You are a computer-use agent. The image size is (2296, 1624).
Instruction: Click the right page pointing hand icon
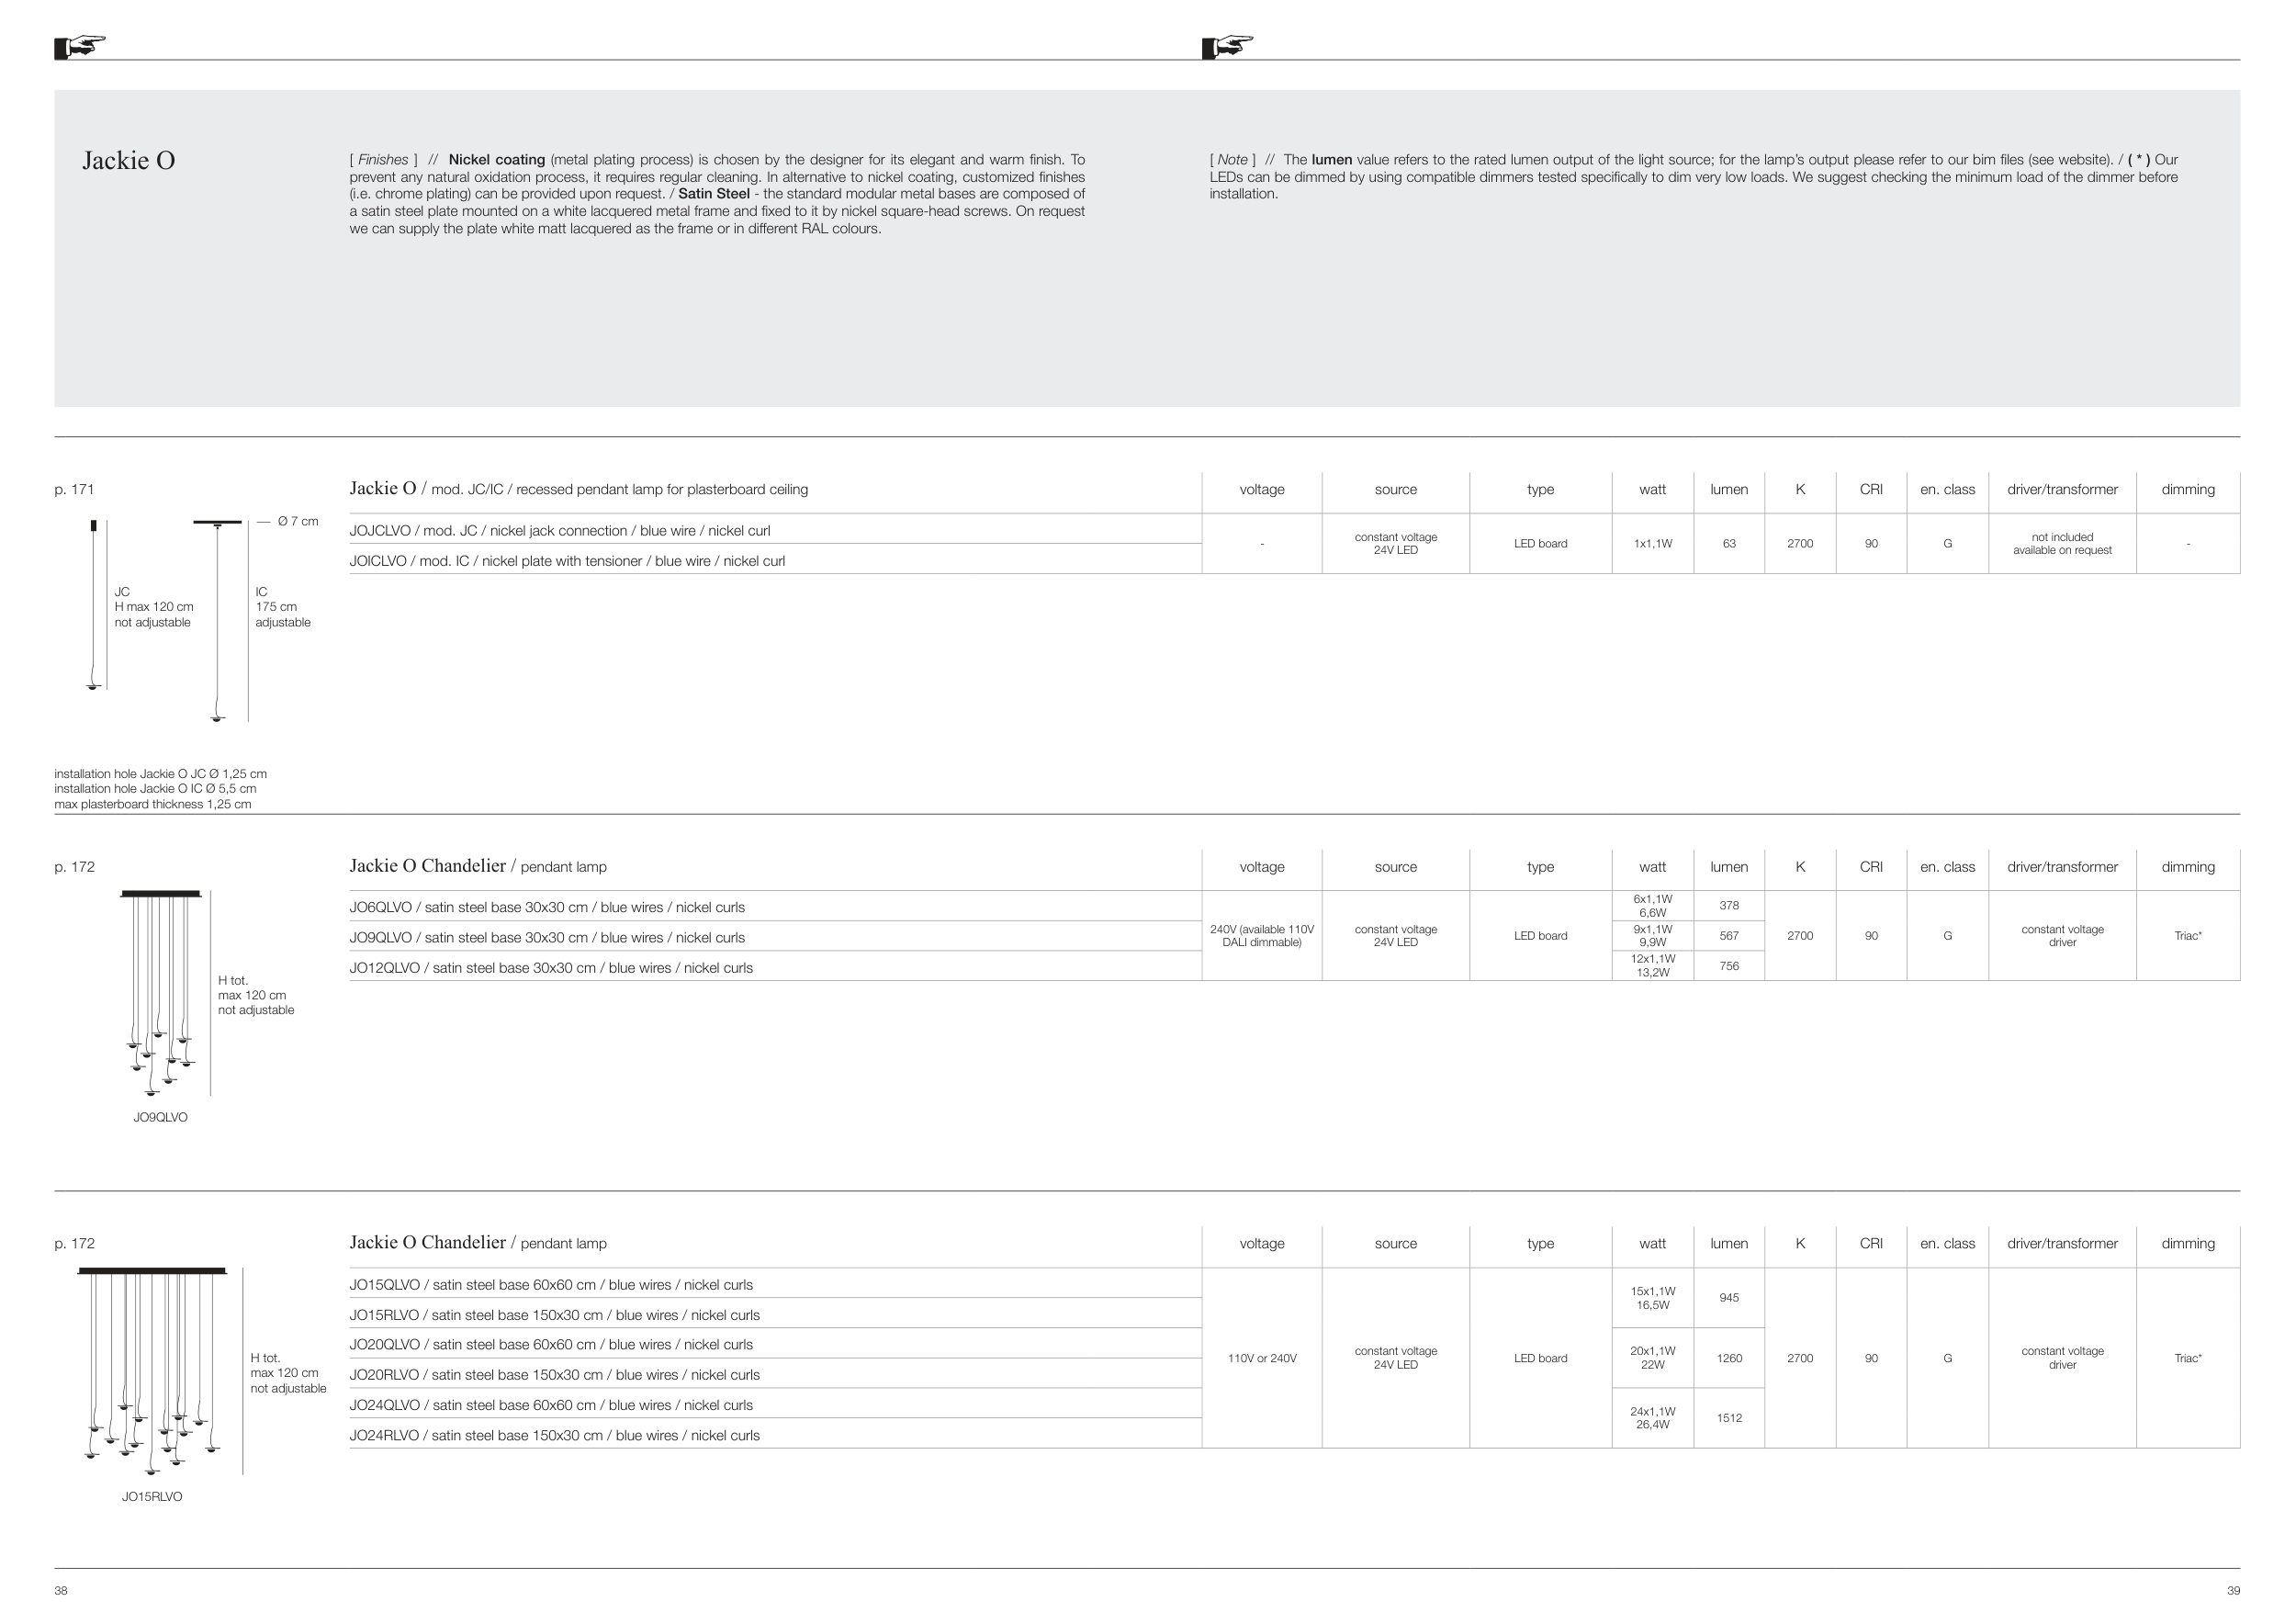click(x=1227, y=46)
